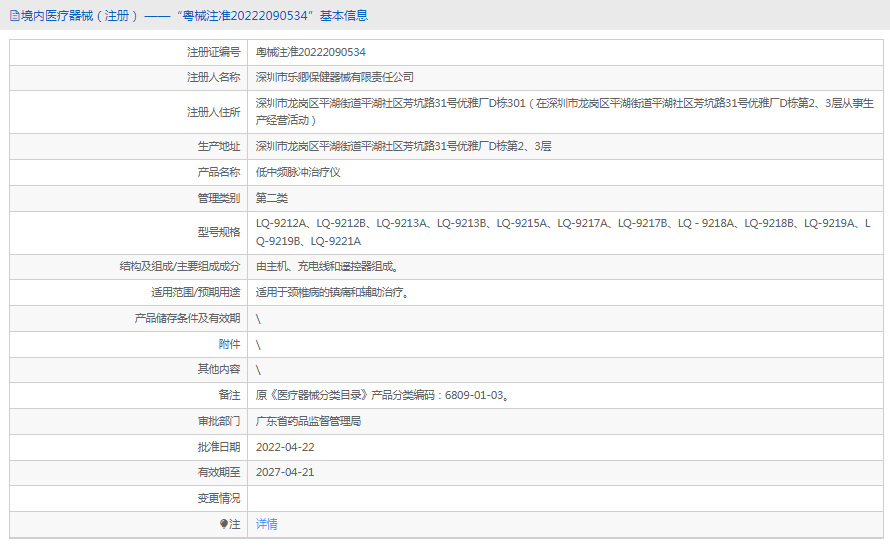Click the 备注 label
Viewport: 890px width, 547px height.
point(229,395)
